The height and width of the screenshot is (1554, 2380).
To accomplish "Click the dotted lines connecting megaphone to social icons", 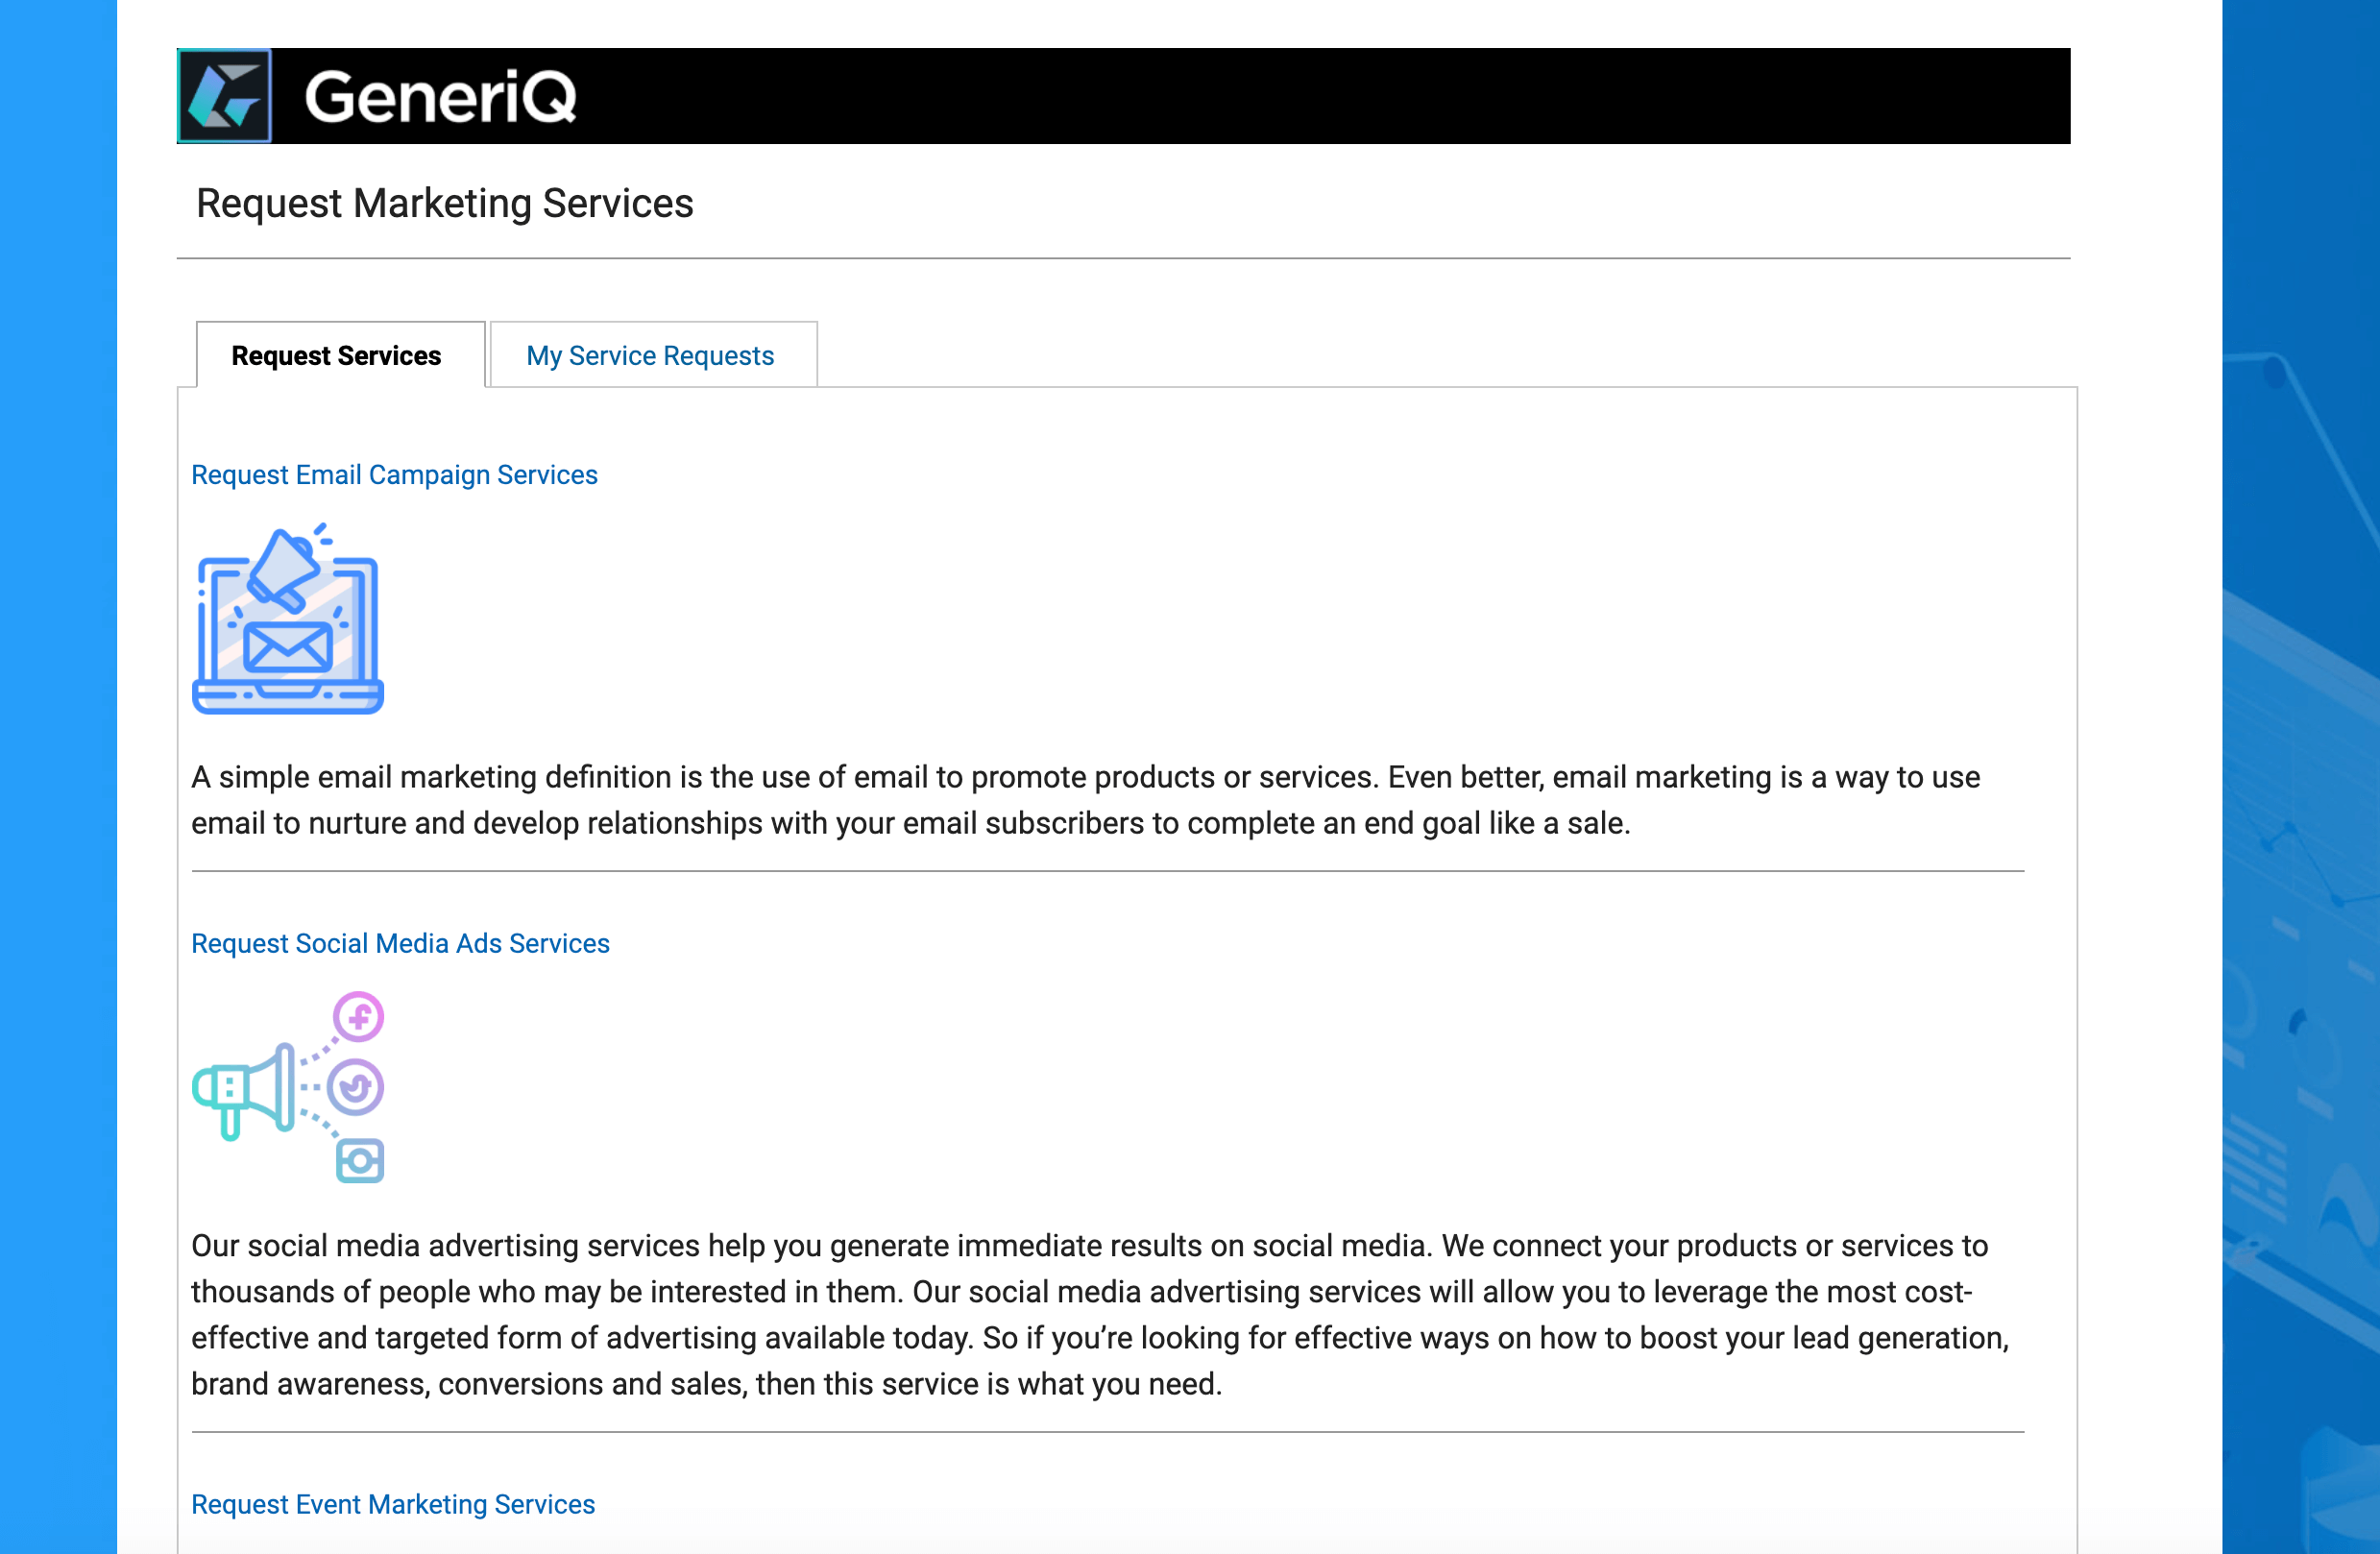I will 318,1087.
